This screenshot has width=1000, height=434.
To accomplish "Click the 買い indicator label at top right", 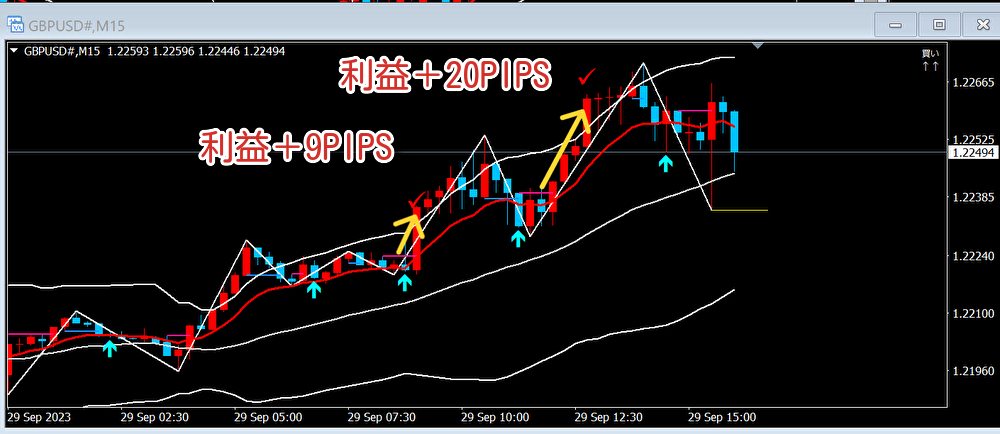I will (930, 55).
